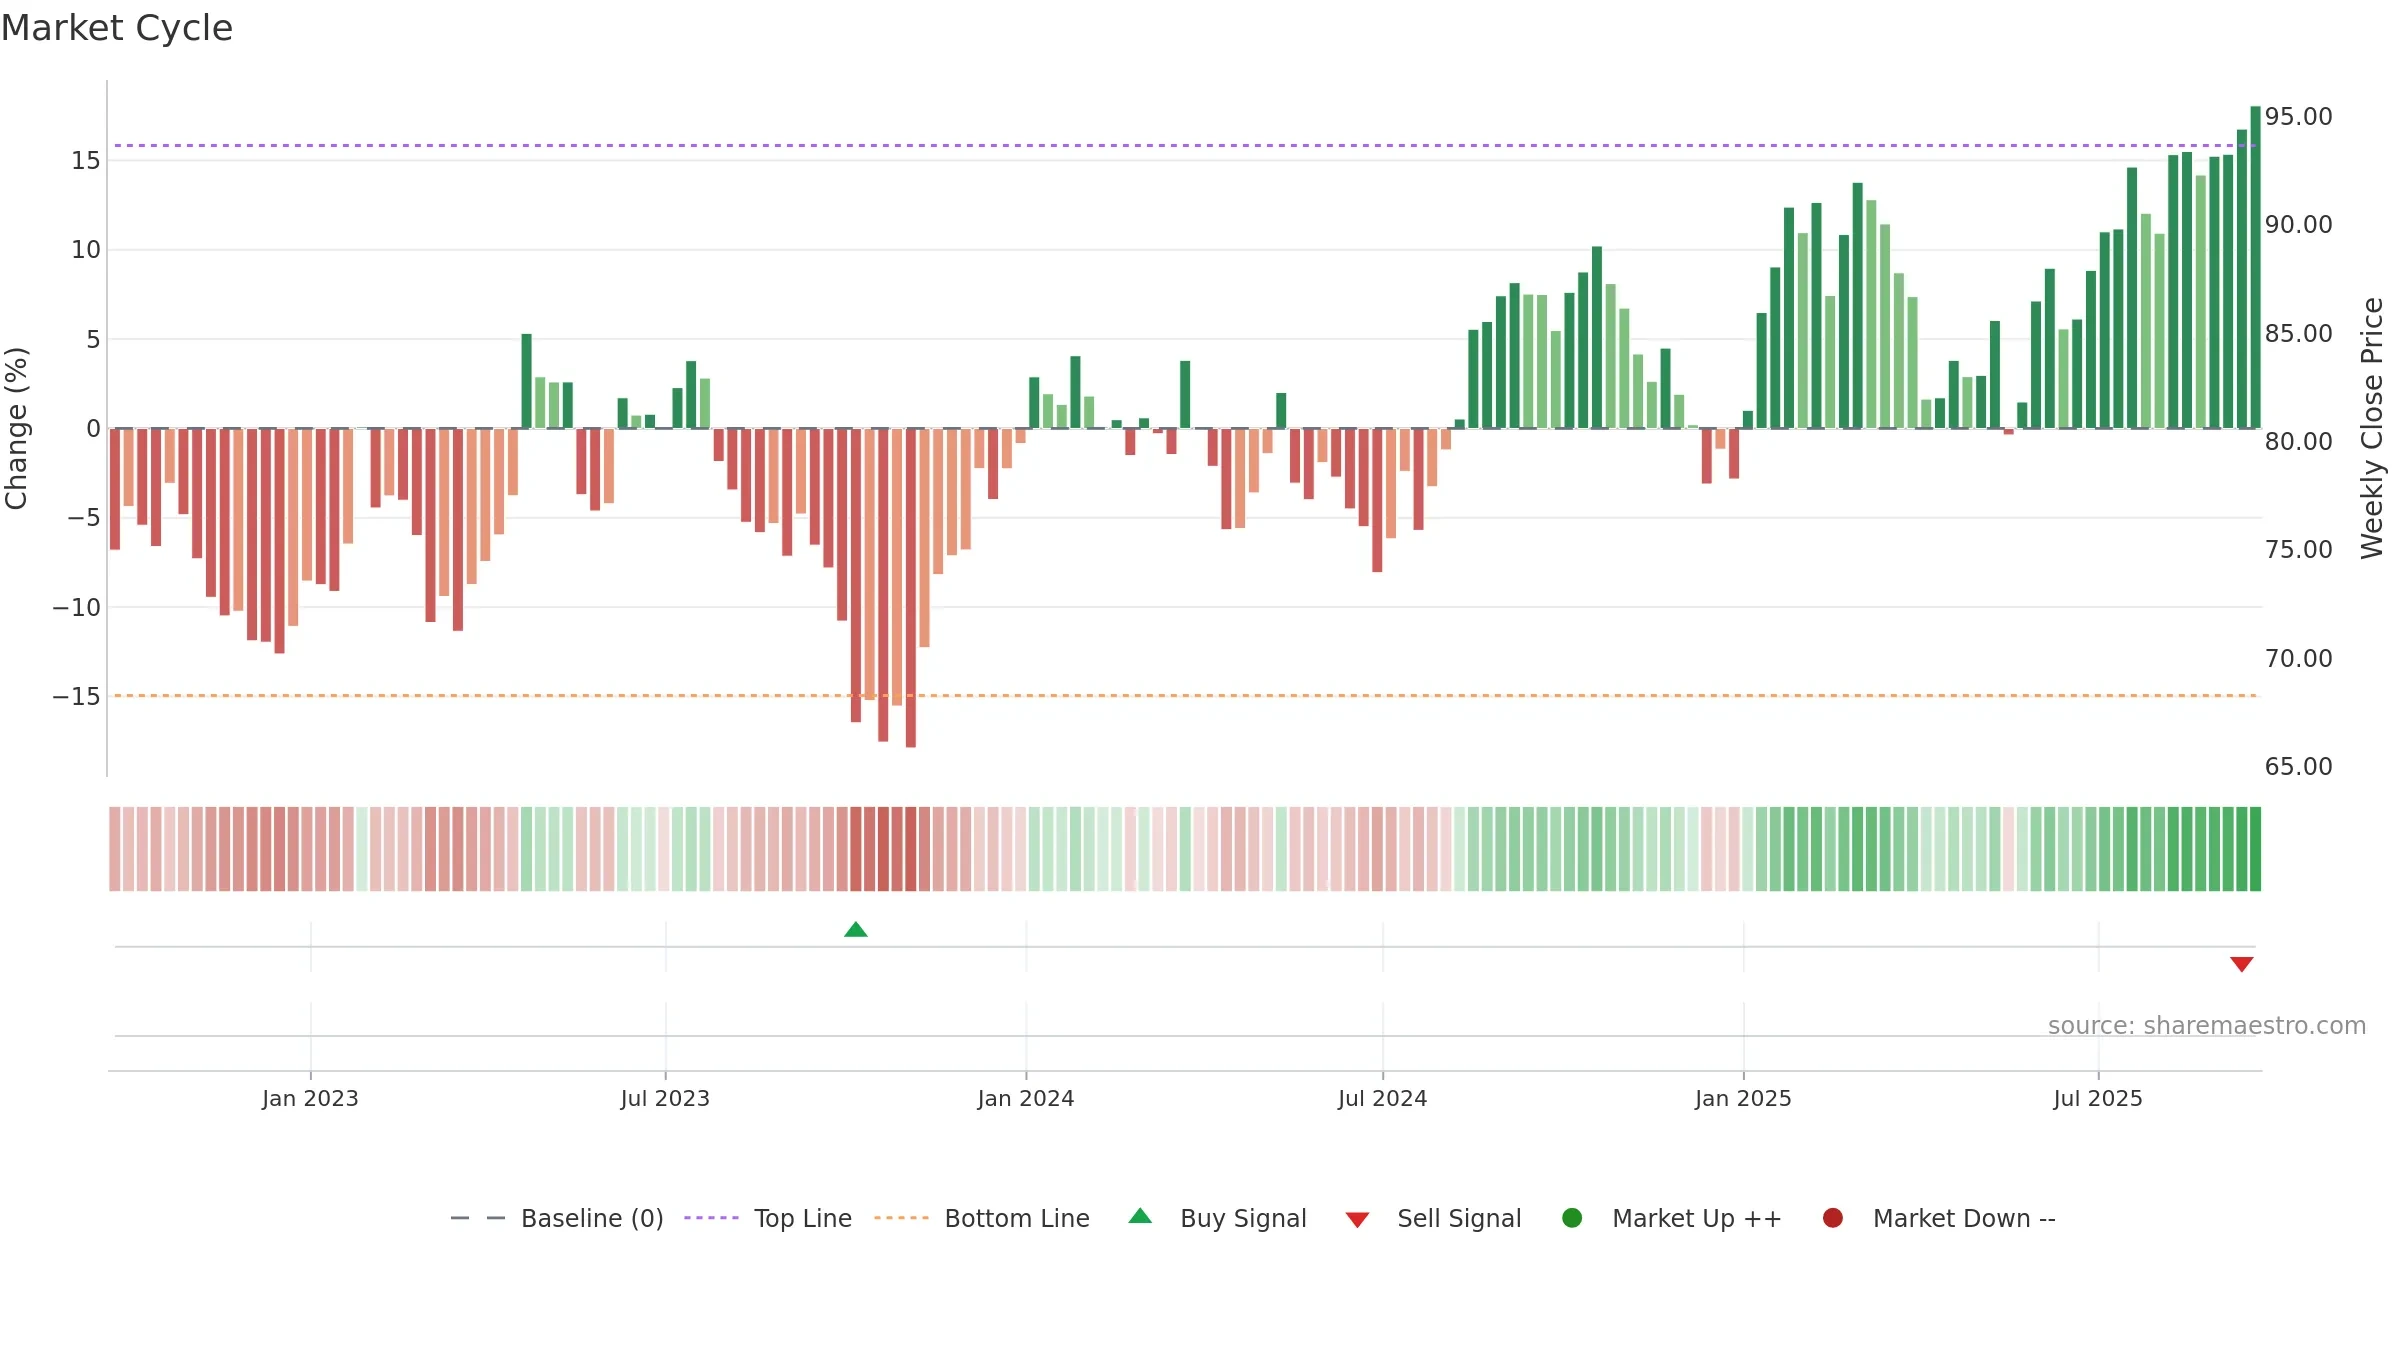Click the gray dashed baseline sample in legend
Image resolution: width=2400 pixels, height=1350 pixels.
(478, 1218)
